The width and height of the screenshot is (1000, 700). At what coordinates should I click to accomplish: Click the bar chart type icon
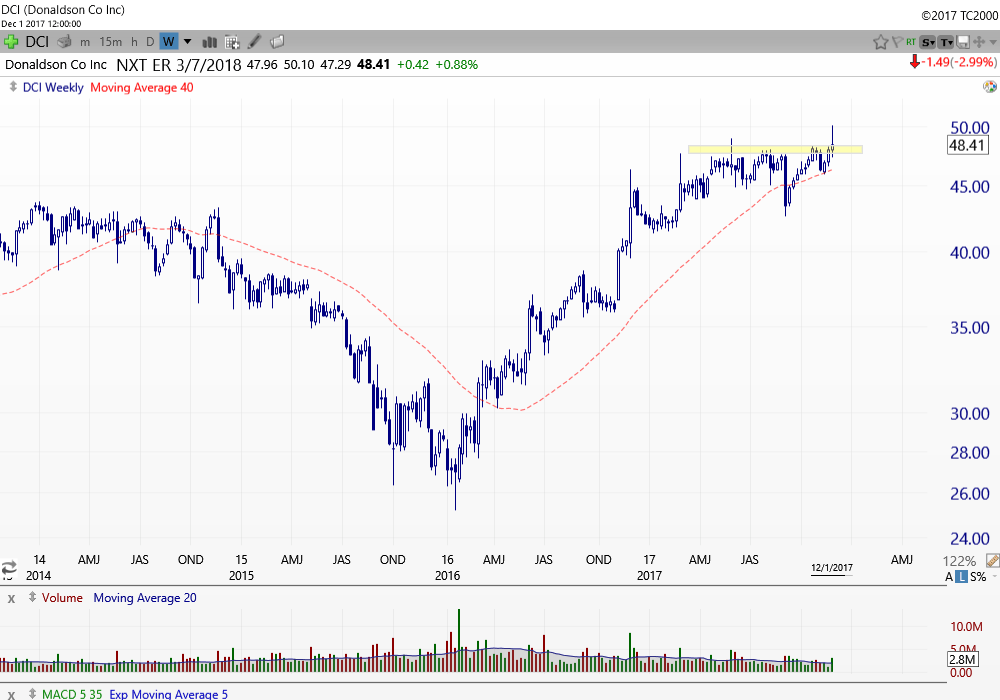point(210,41)
